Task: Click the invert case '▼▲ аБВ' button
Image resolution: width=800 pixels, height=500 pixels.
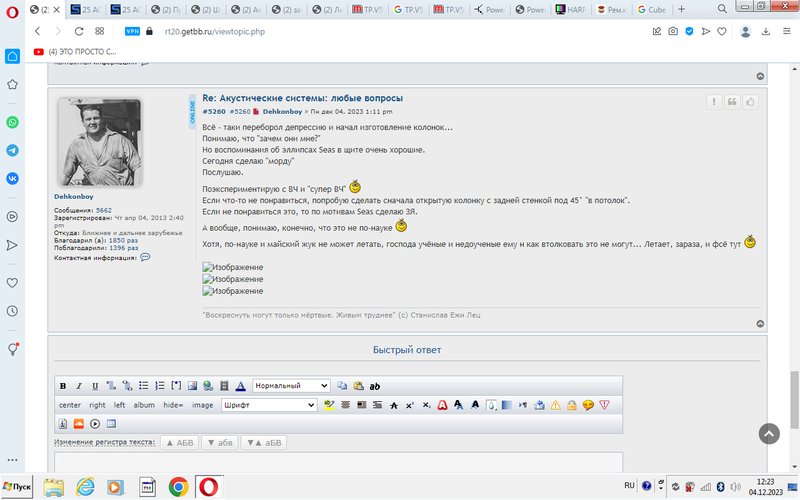Action: pos(263,443)
